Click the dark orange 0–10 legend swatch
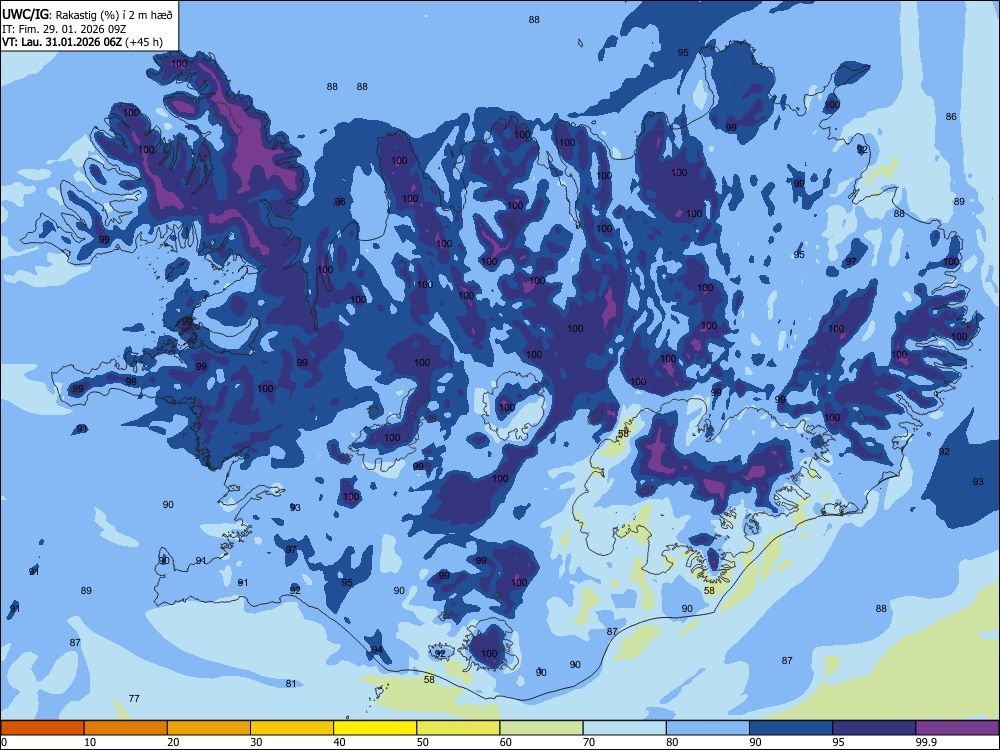The image size is (1000, 750). coord(42,728)
